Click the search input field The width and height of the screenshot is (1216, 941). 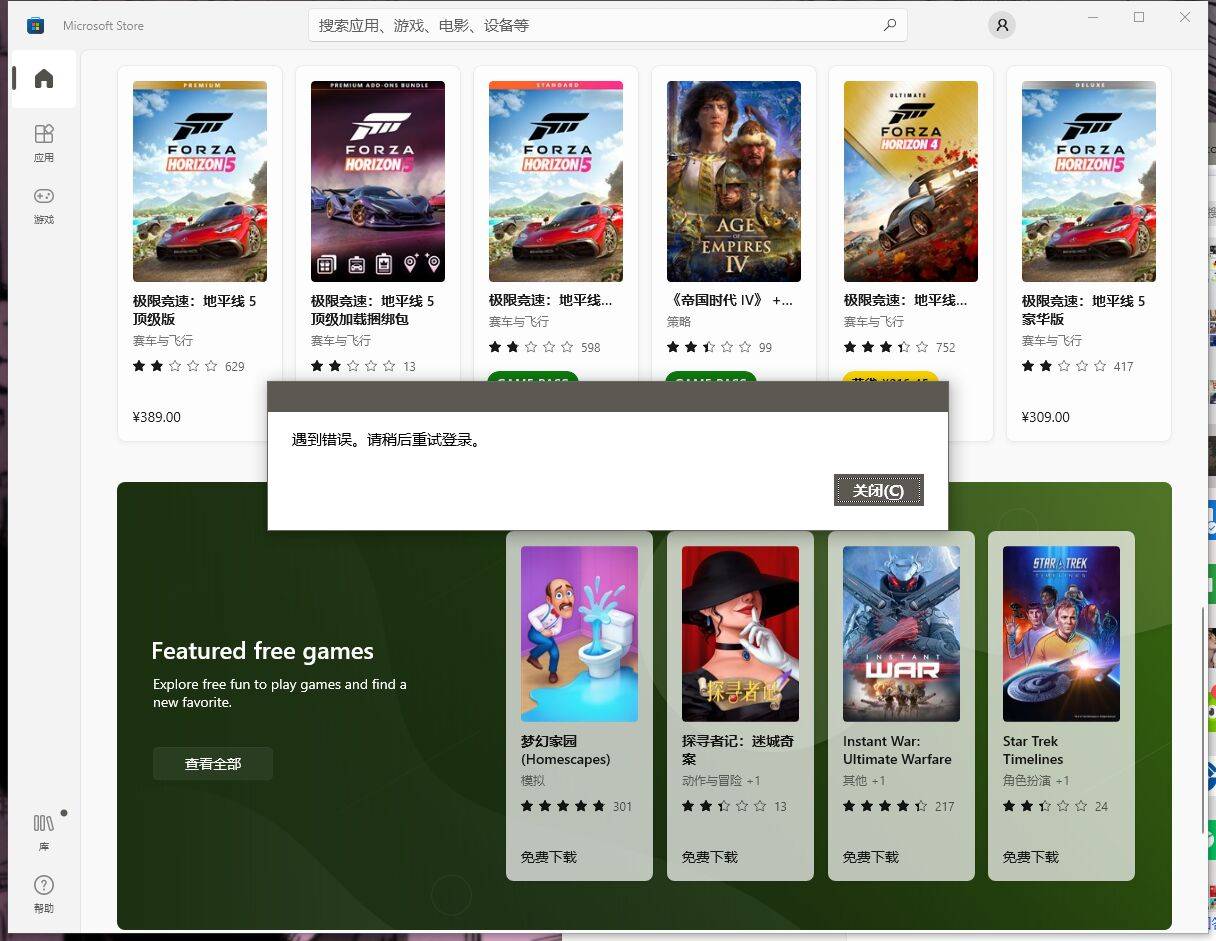(600, 25)
